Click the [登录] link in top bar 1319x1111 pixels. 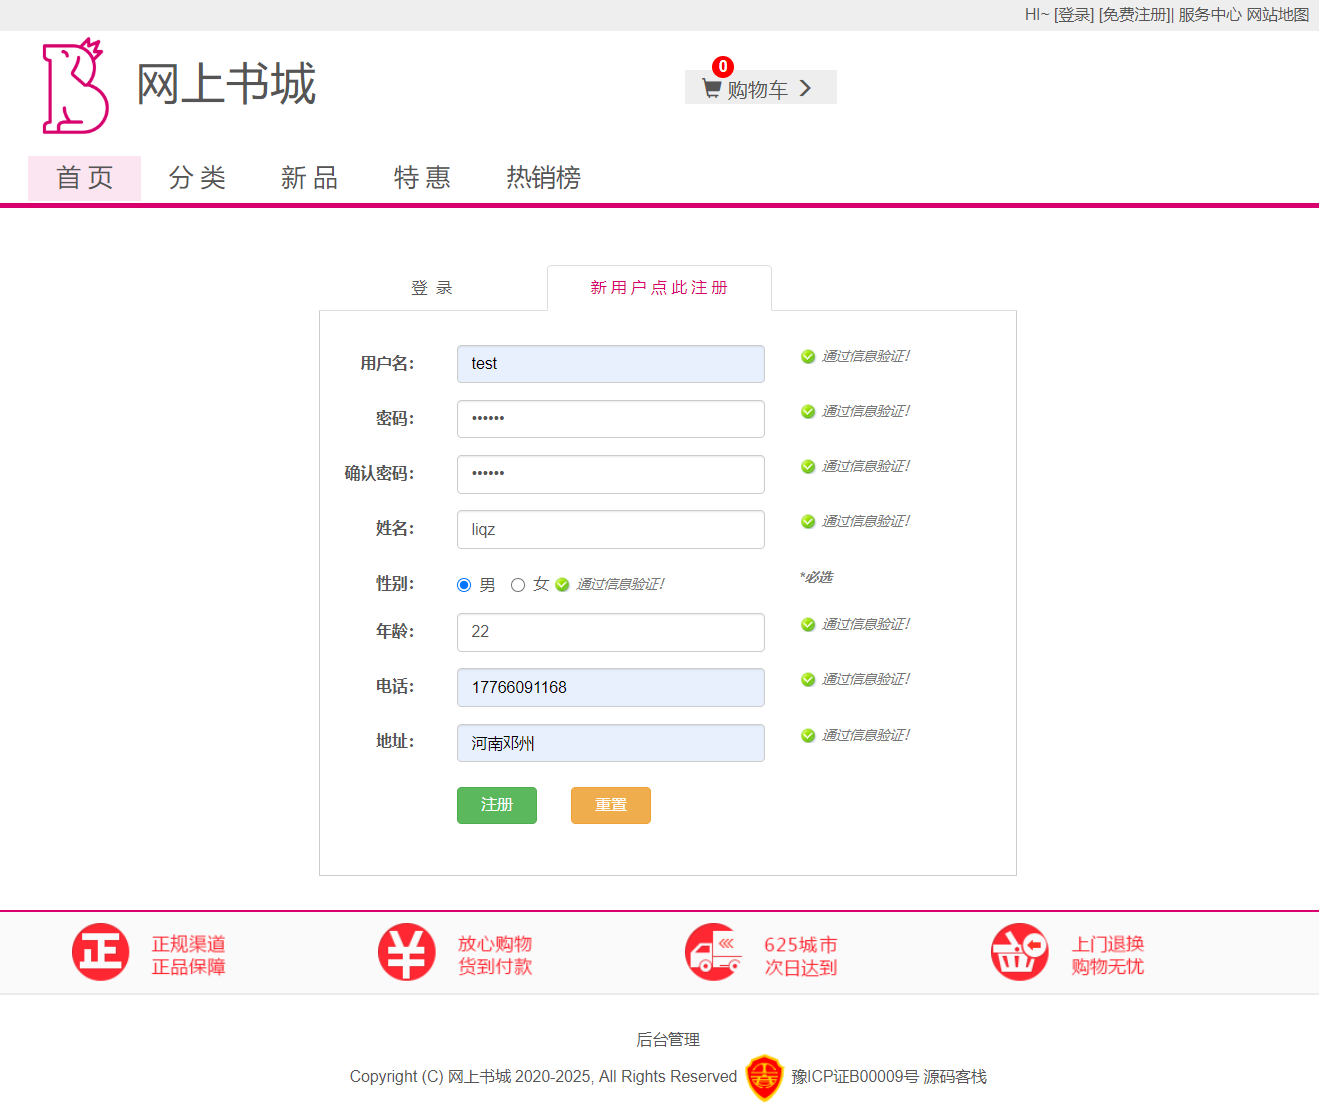1074,15
